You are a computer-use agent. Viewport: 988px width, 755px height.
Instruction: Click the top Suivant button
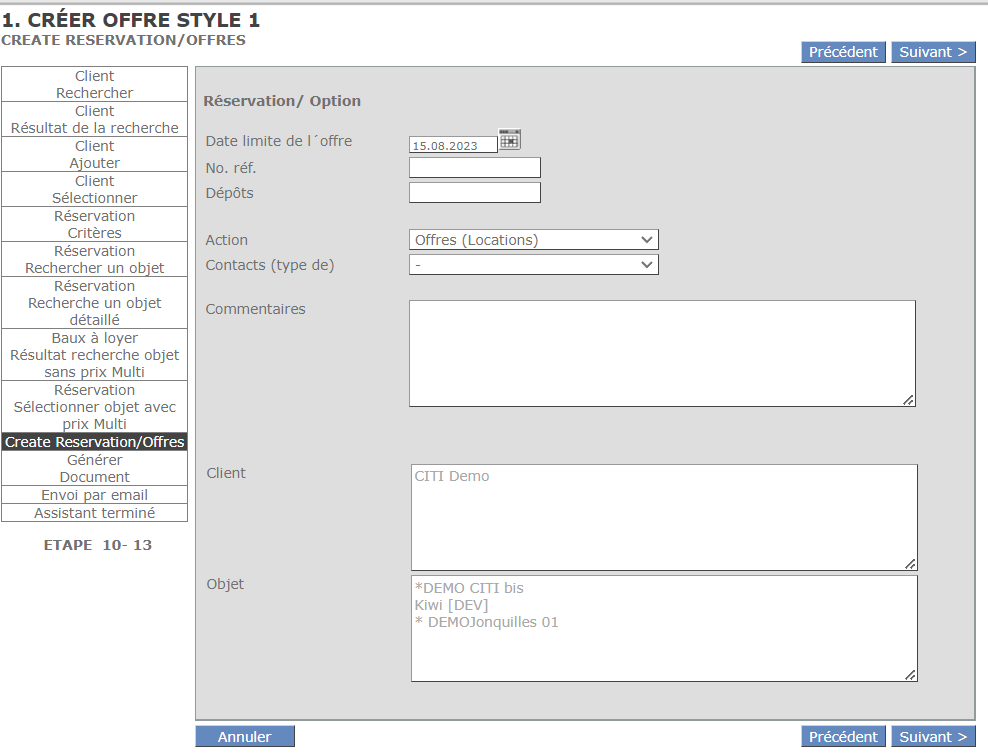(932, 52)
